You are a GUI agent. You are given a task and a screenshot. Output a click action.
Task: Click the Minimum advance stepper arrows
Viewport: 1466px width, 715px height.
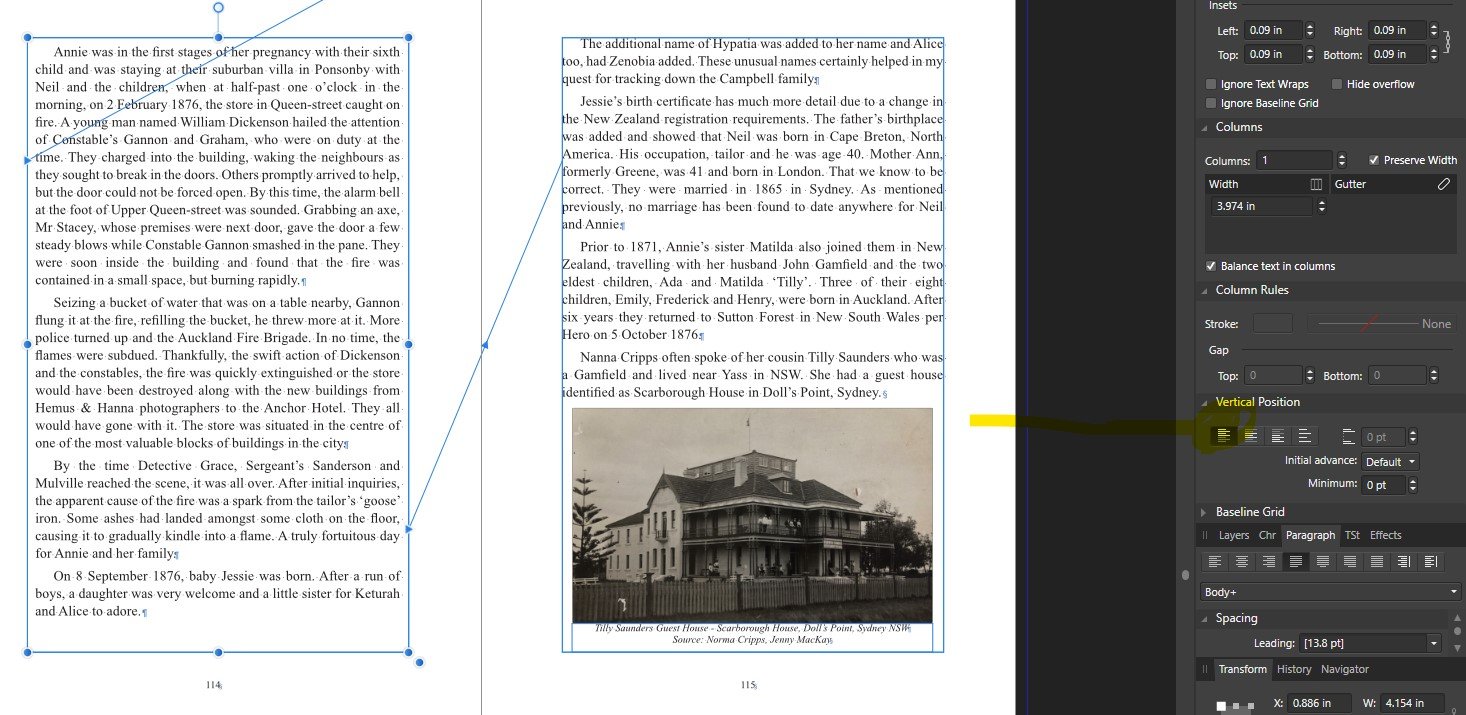point(1413,485)
